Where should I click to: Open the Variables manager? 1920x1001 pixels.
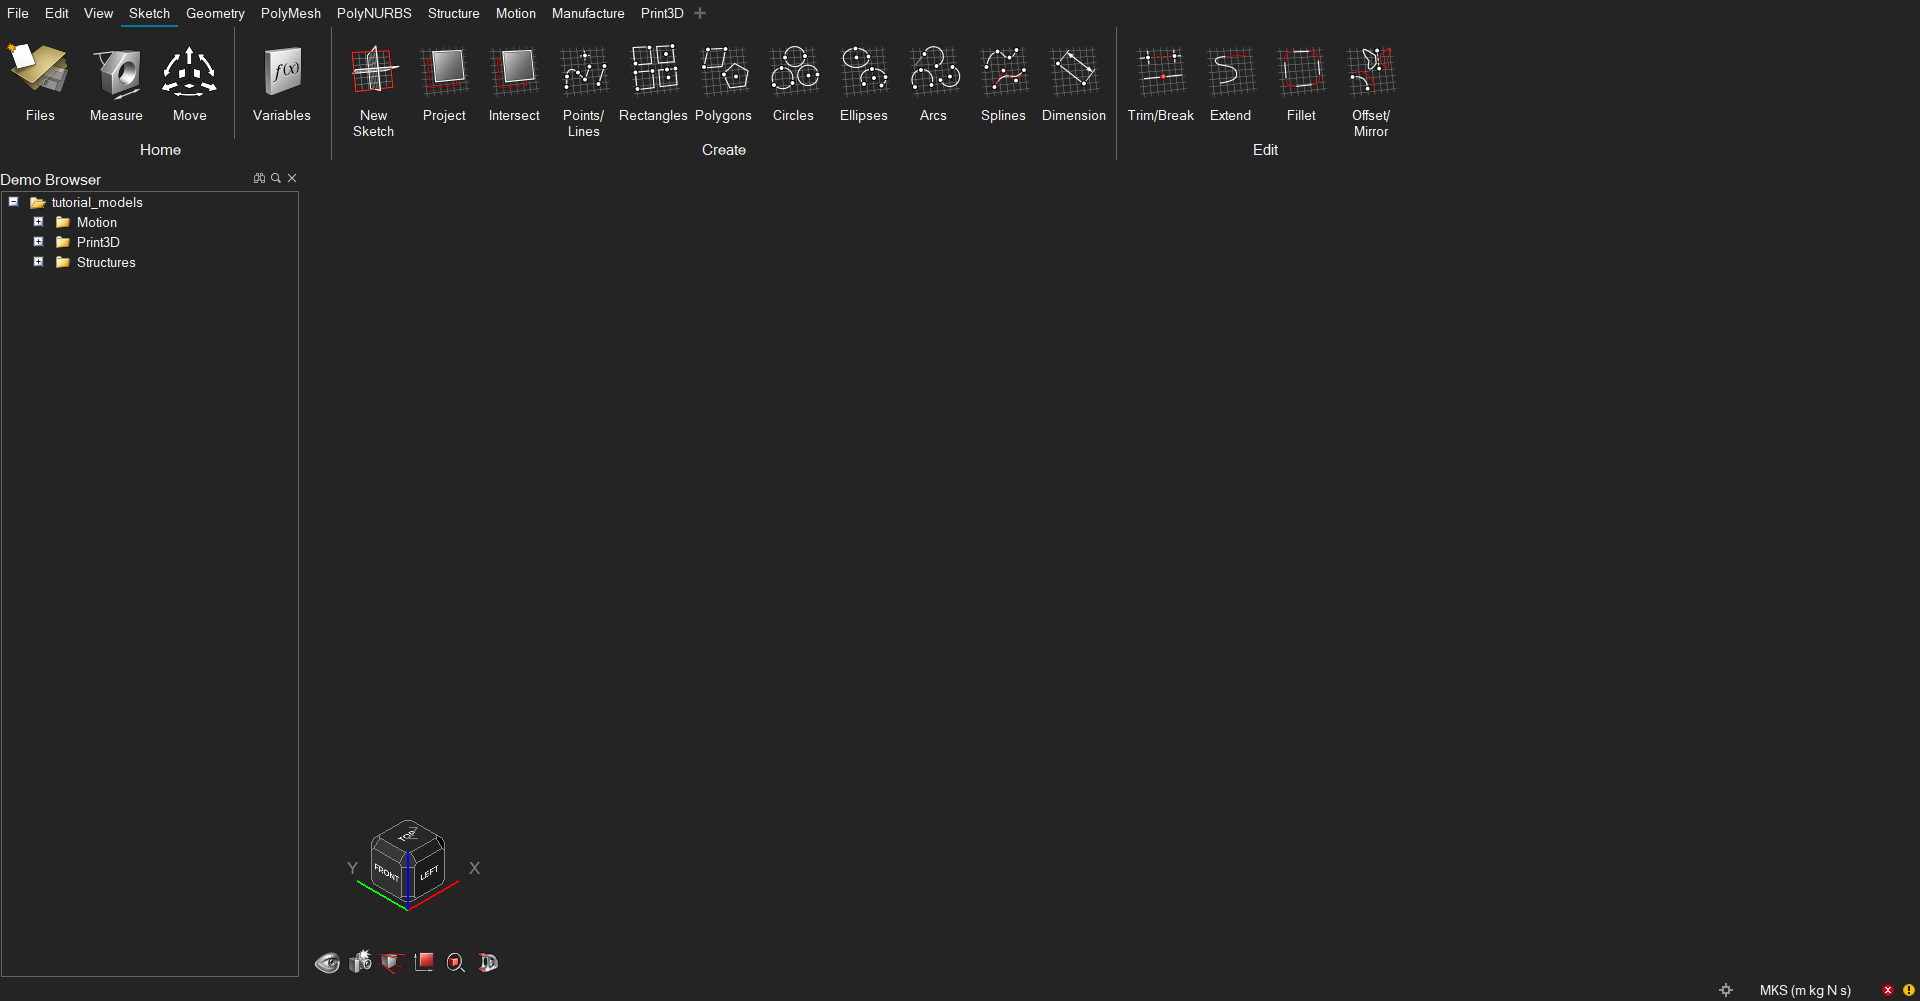tap(281, 80)
